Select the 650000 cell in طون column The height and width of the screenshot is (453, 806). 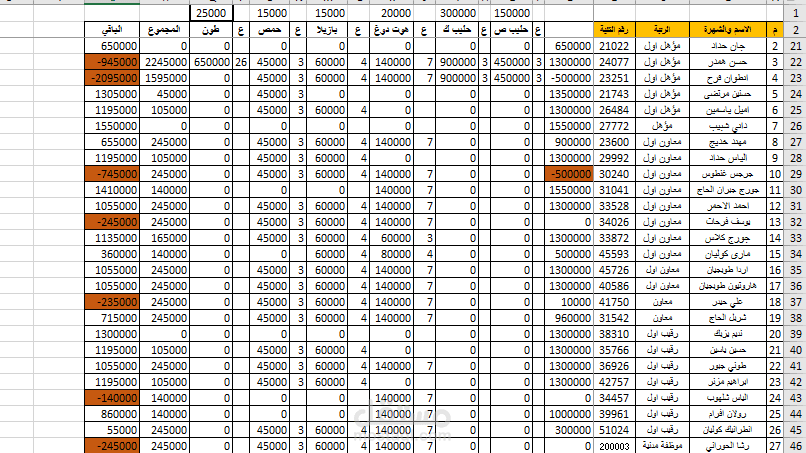(211, 62)
